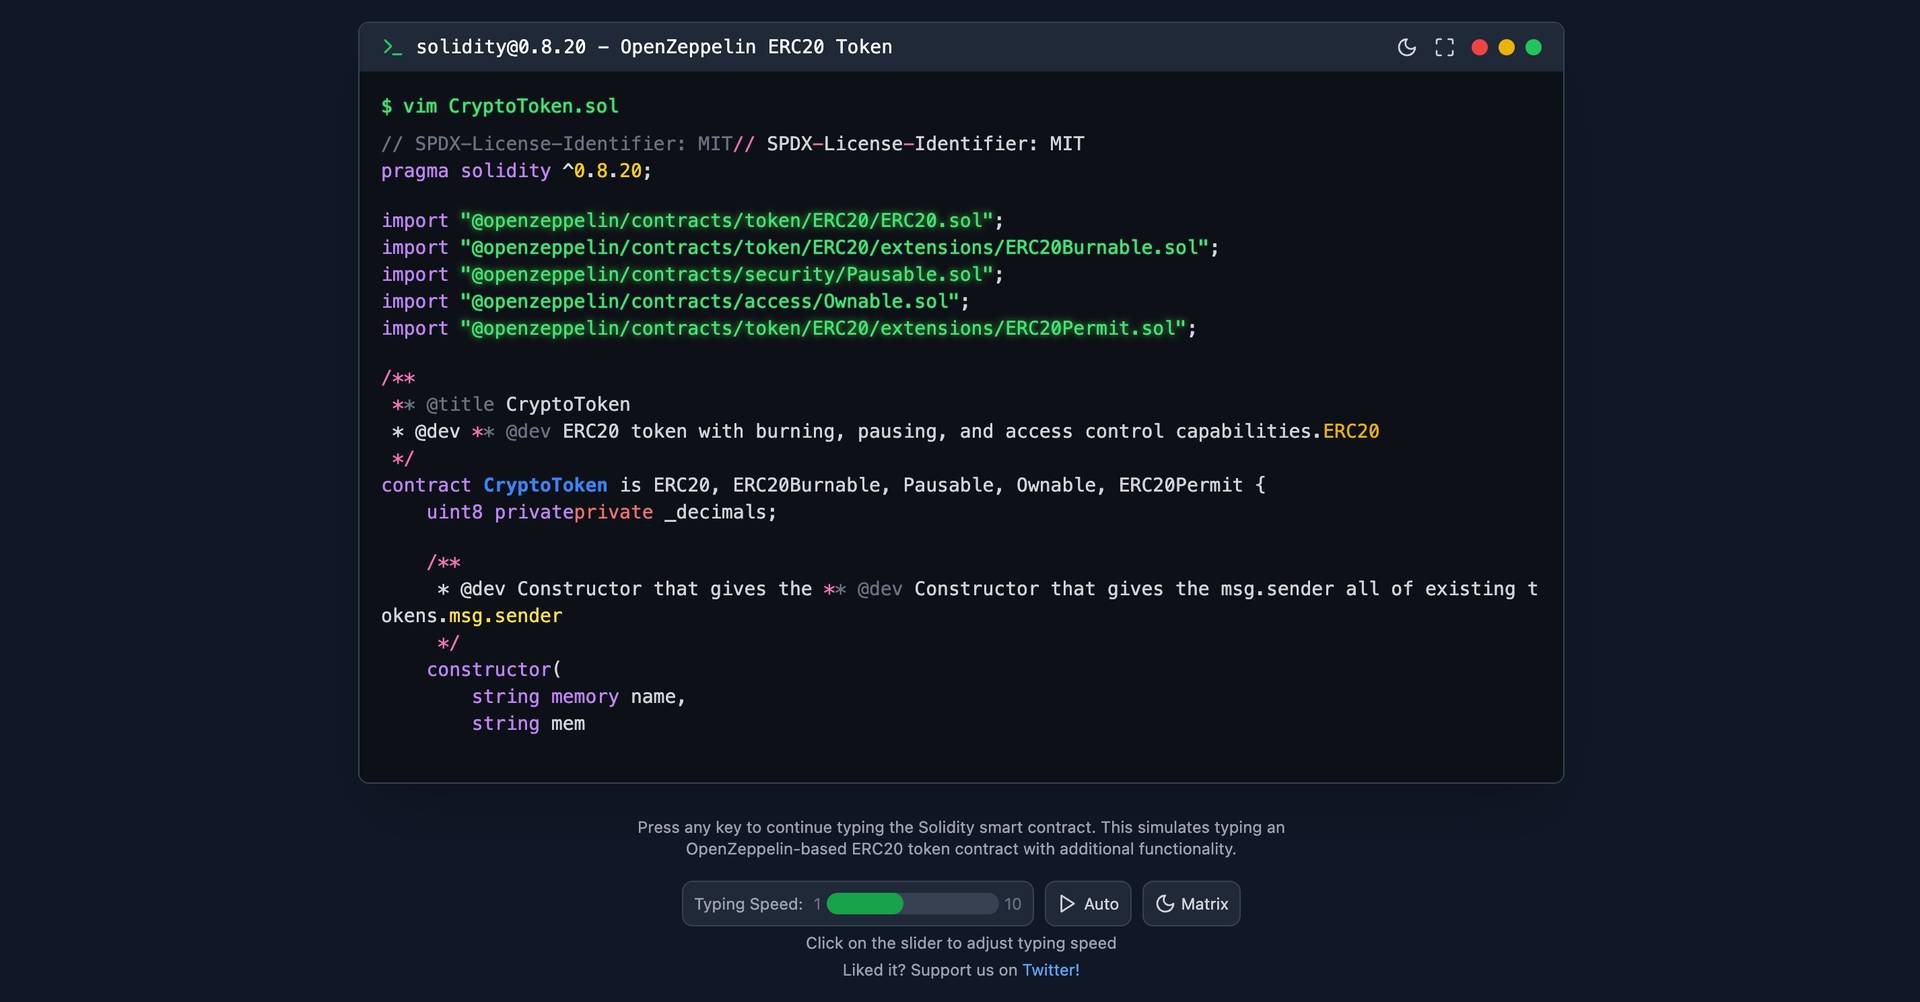Click the green traffic-light window dot
This screenshot has width=1920, height=1002.
tap(1533, 47)
